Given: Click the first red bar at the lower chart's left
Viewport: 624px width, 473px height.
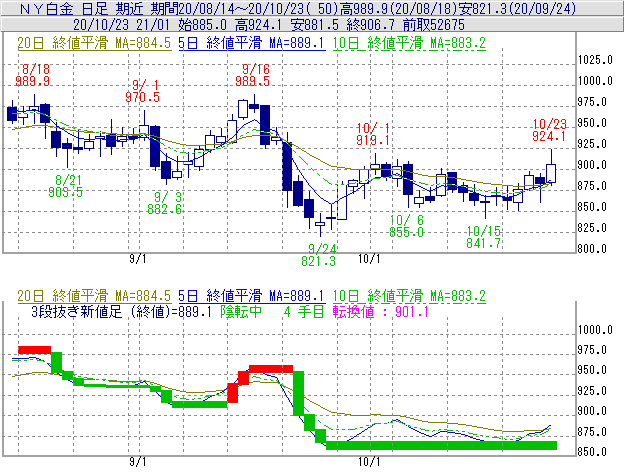Looking at the screenshot, I should [x=35, y=350].
